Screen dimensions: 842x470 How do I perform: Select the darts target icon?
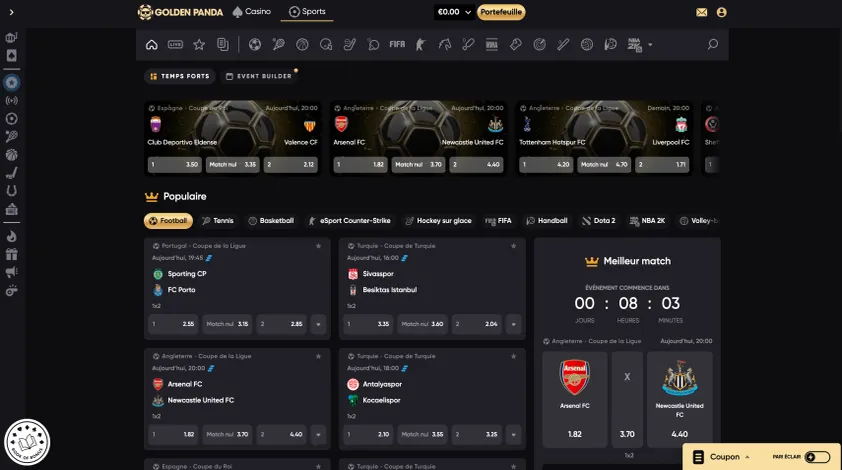[539, 45]
